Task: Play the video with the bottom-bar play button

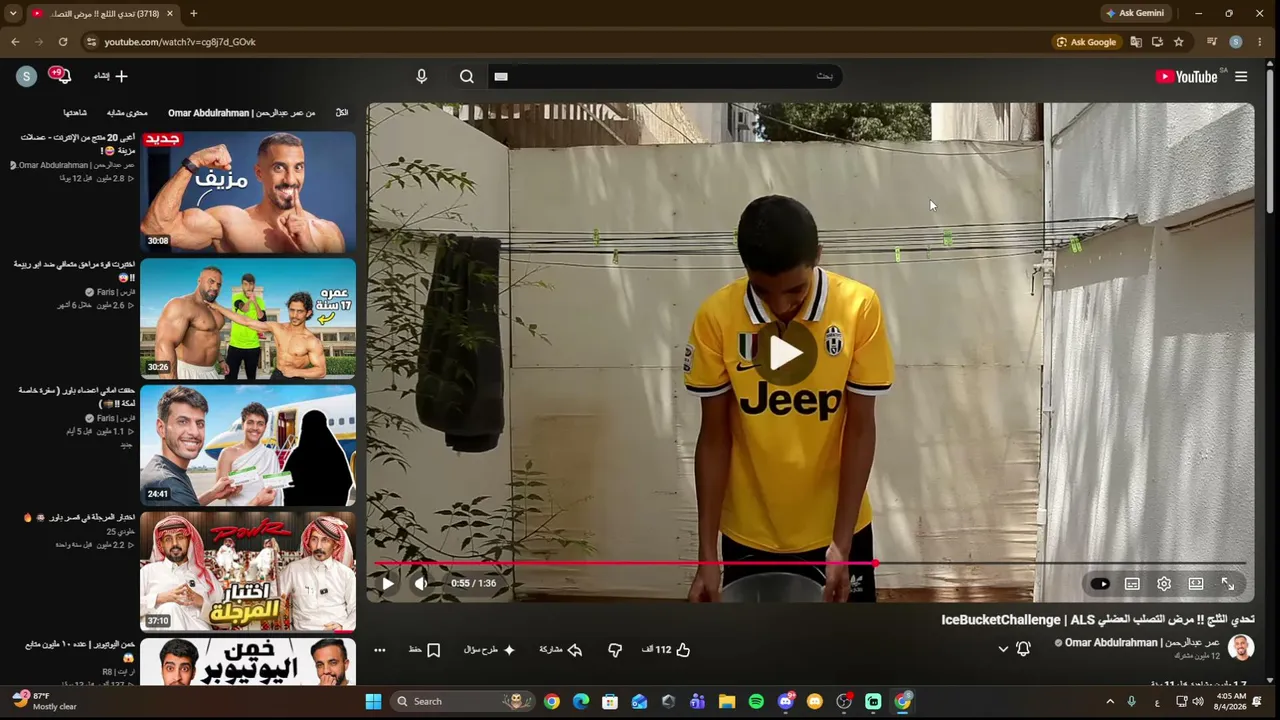Action: 388,584
